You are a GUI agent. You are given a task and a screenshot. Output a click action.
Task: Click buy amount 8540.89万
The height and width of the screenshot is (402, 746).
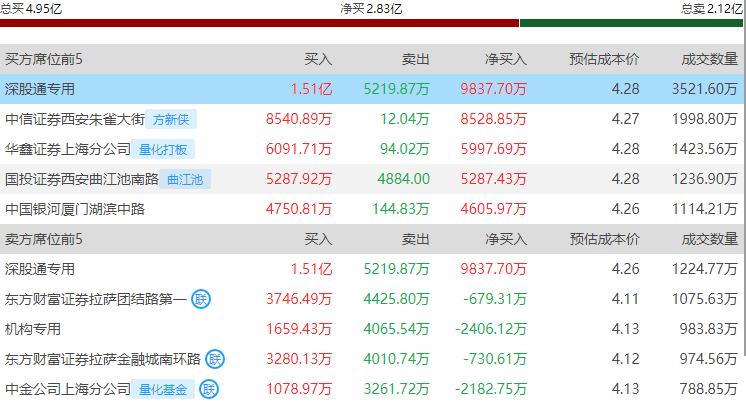[x=299, y=119]
